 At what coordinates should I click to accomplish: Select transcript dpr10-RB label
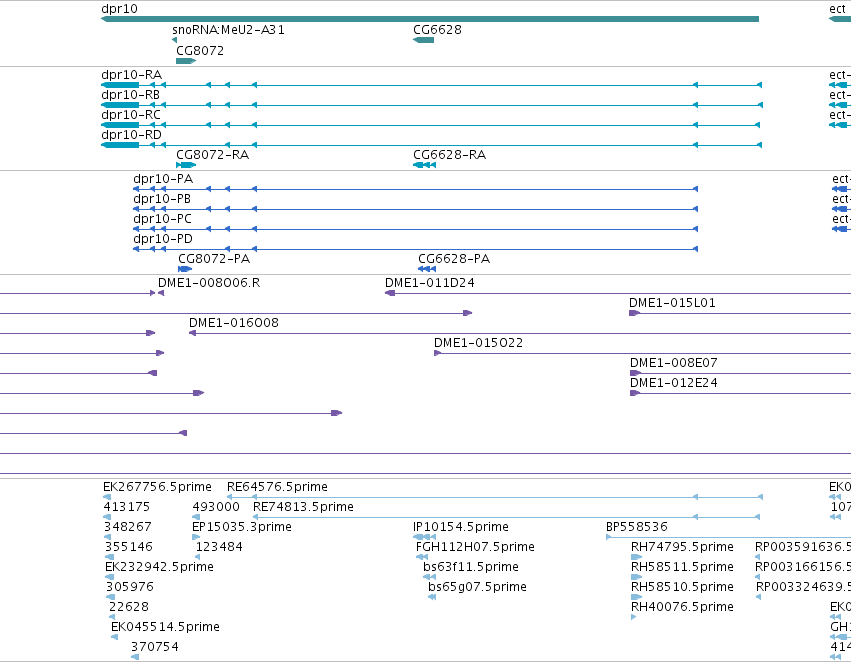[131, 94]
